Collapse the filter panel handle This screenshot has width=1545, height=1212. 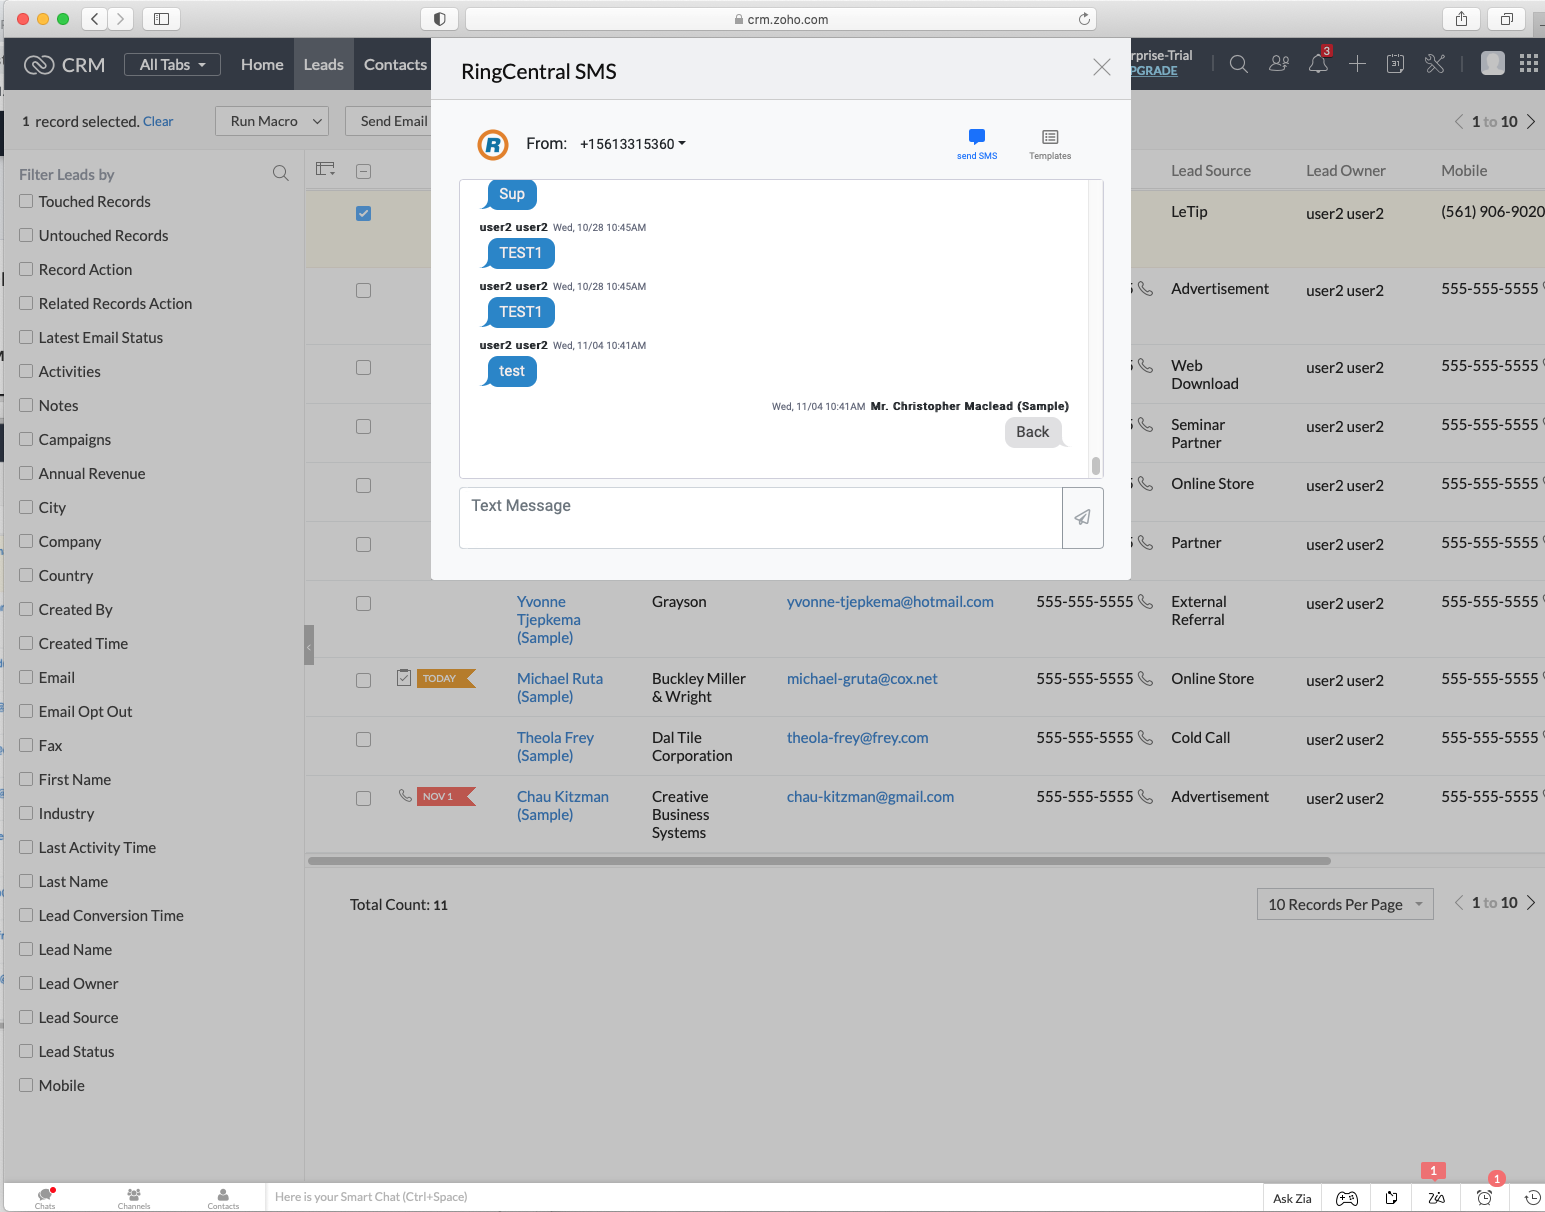[309, 645]
